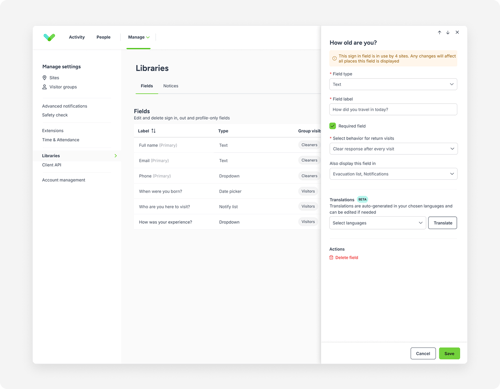This screenshot has height=389, width=500.
Task: Switch to the Notices tab
Action: pyautogui.click(x=171, y=86)
